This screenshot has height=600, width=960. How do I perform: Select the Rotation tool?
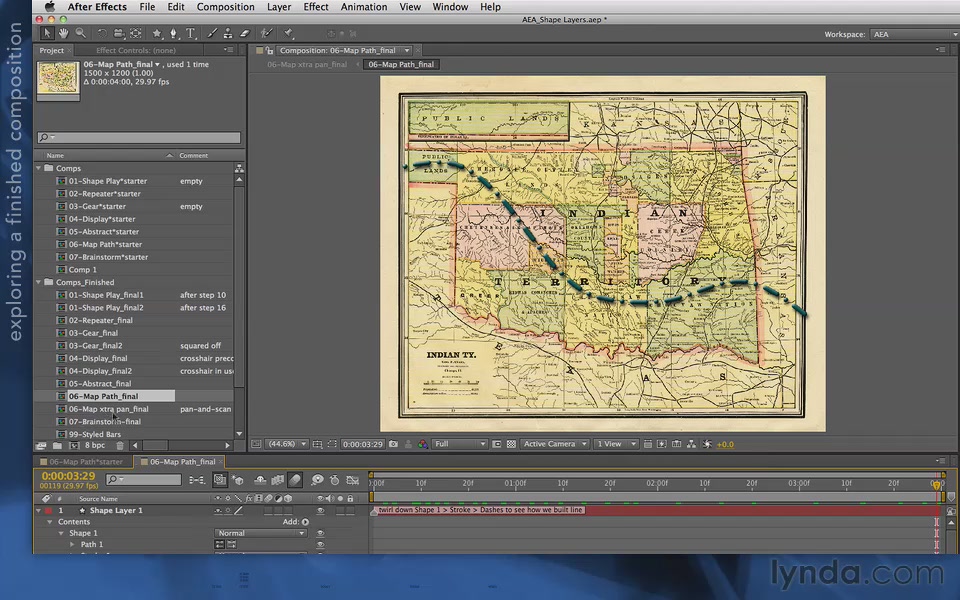(102, 33)
